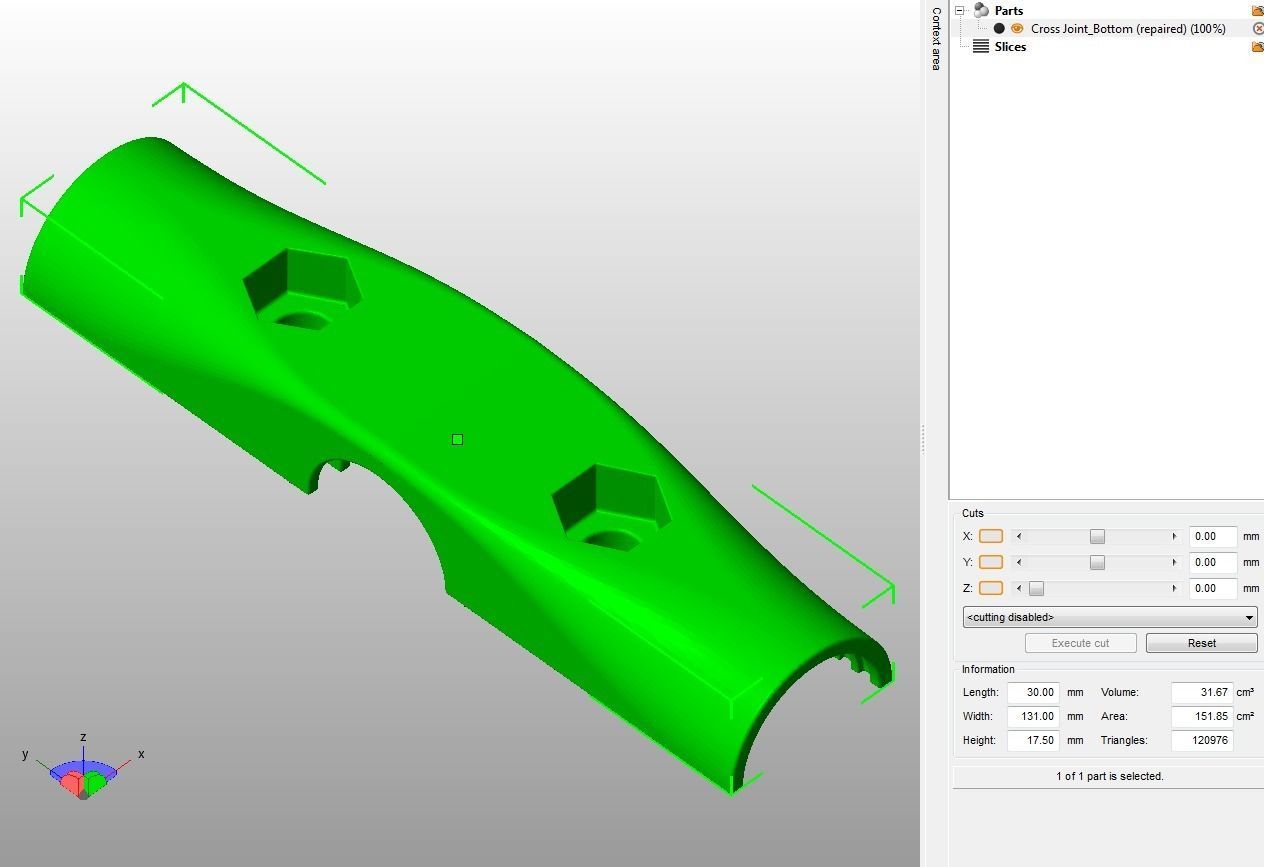
Task: Click the Execute cut button
Action: [x=1080, y=643]
